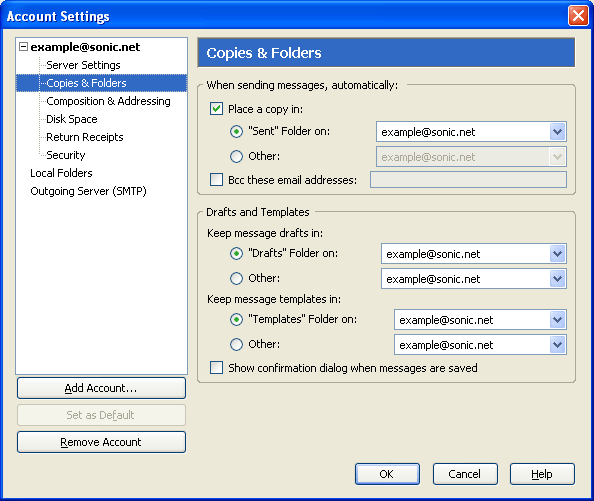Open the Other templates folder dropdown

[x=480, y=345]
